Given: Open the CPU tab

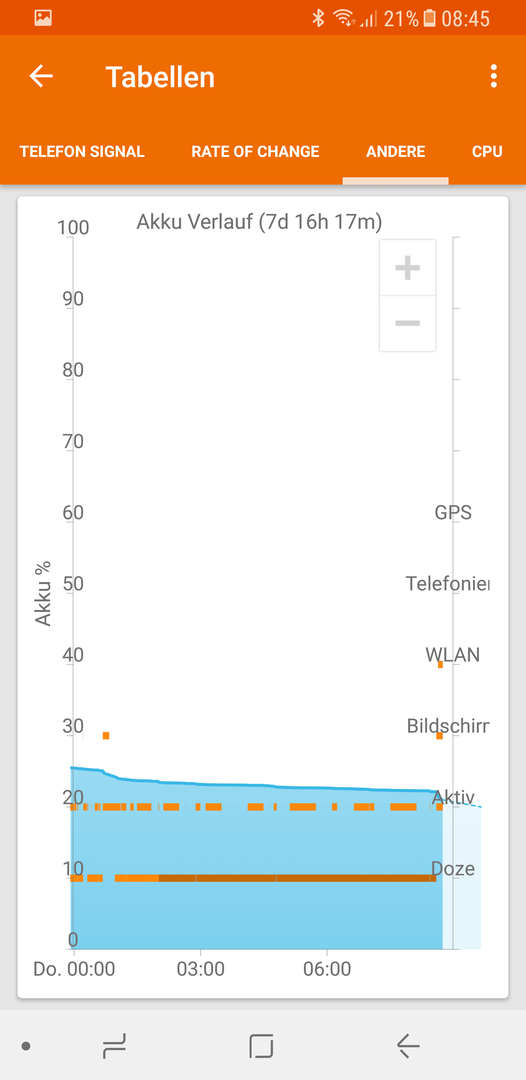Looking at the screenshot, I should coord(487,152).
